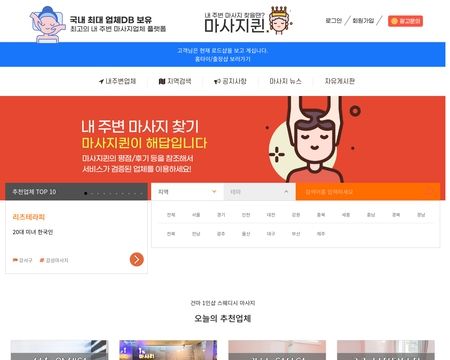Open 자유게시판 menu item
Viewport: 450px width, 360px height.
click(340, 81)
